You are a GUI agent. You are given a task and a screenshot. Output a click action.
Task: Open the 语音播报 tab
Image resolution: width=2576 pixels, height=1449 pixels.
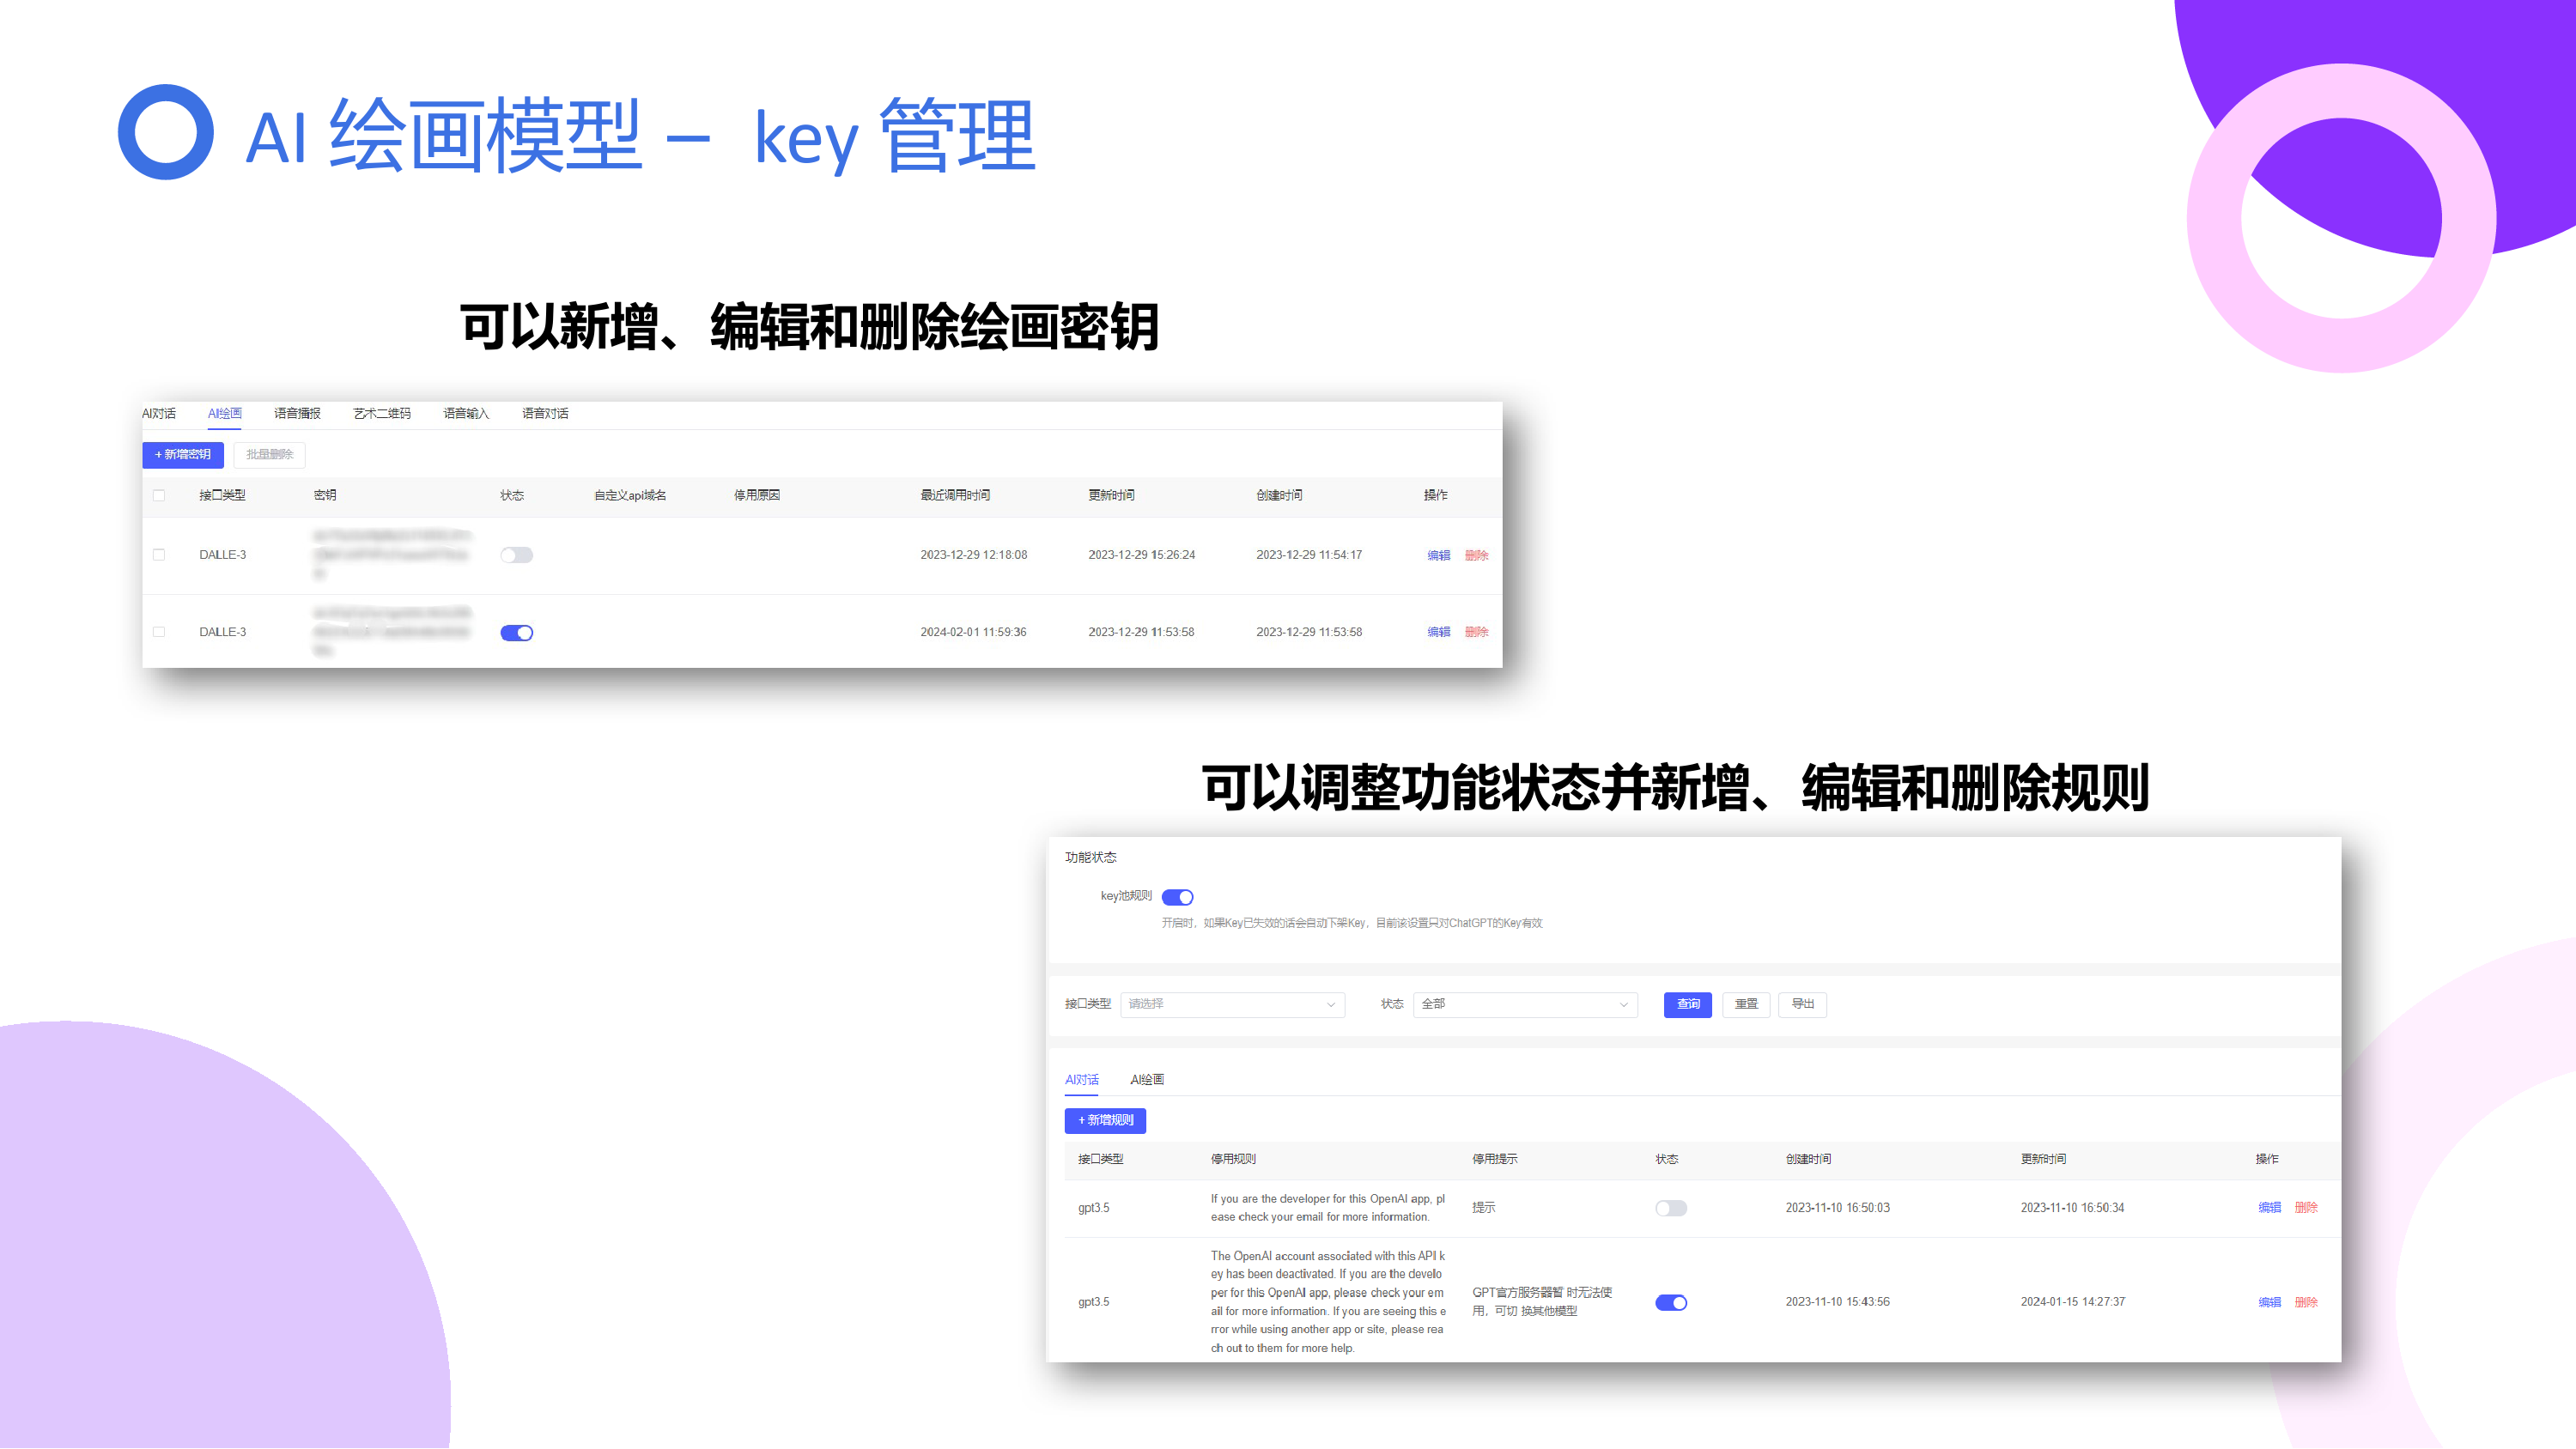(297, 414)
